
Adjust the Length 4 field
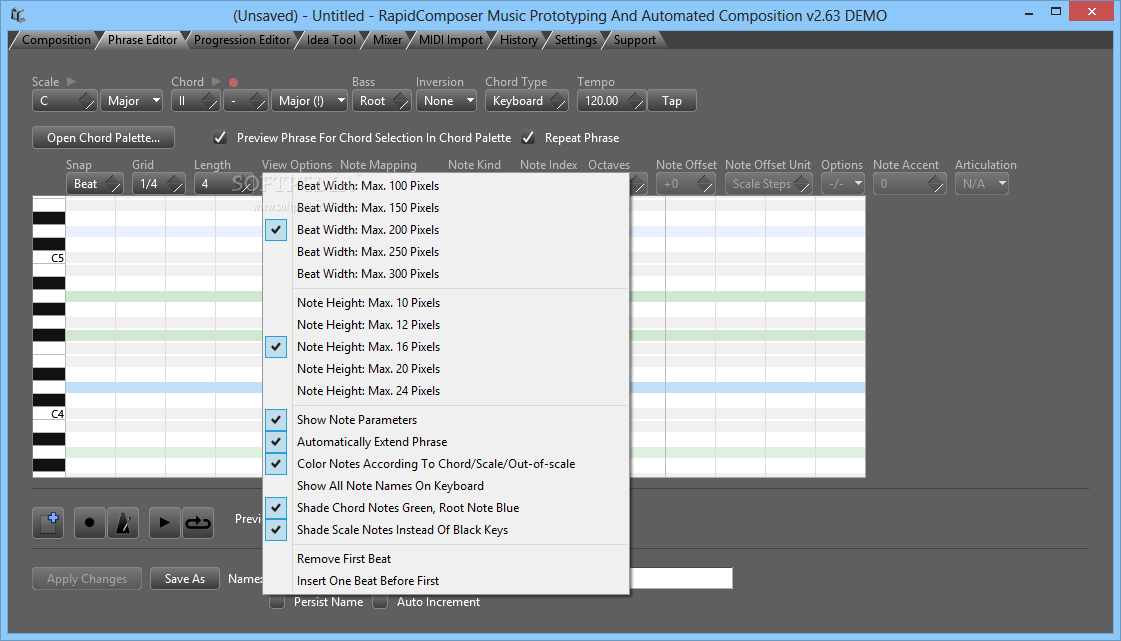[x=223, y=184]
